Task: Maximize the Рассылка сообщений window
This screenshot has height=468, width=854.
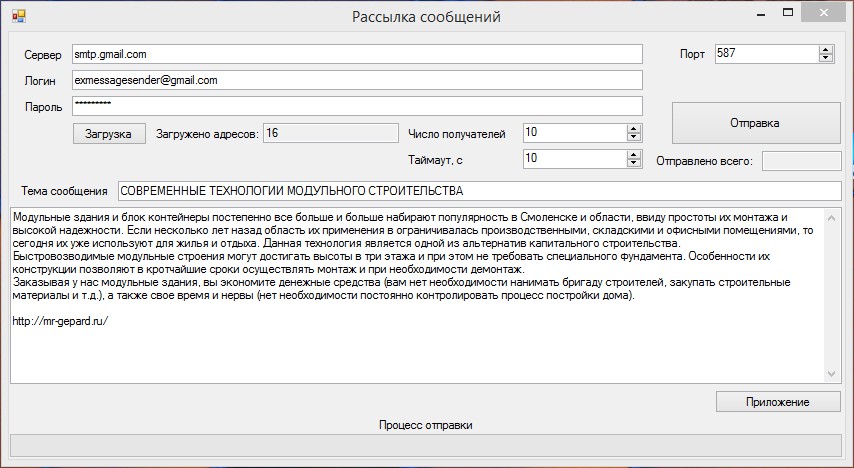Action: (x=788, y=13)
